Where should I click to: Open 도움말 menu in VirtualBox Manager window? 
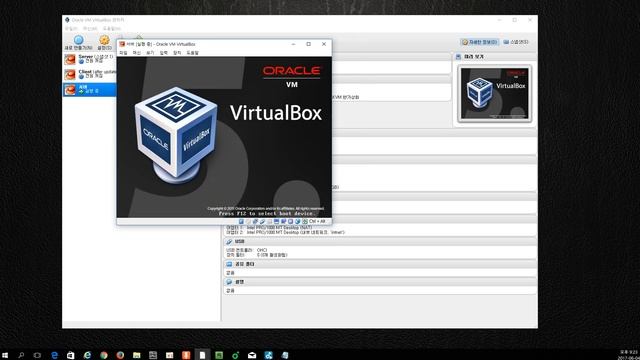pyautogui.click(x=111, y=29)
